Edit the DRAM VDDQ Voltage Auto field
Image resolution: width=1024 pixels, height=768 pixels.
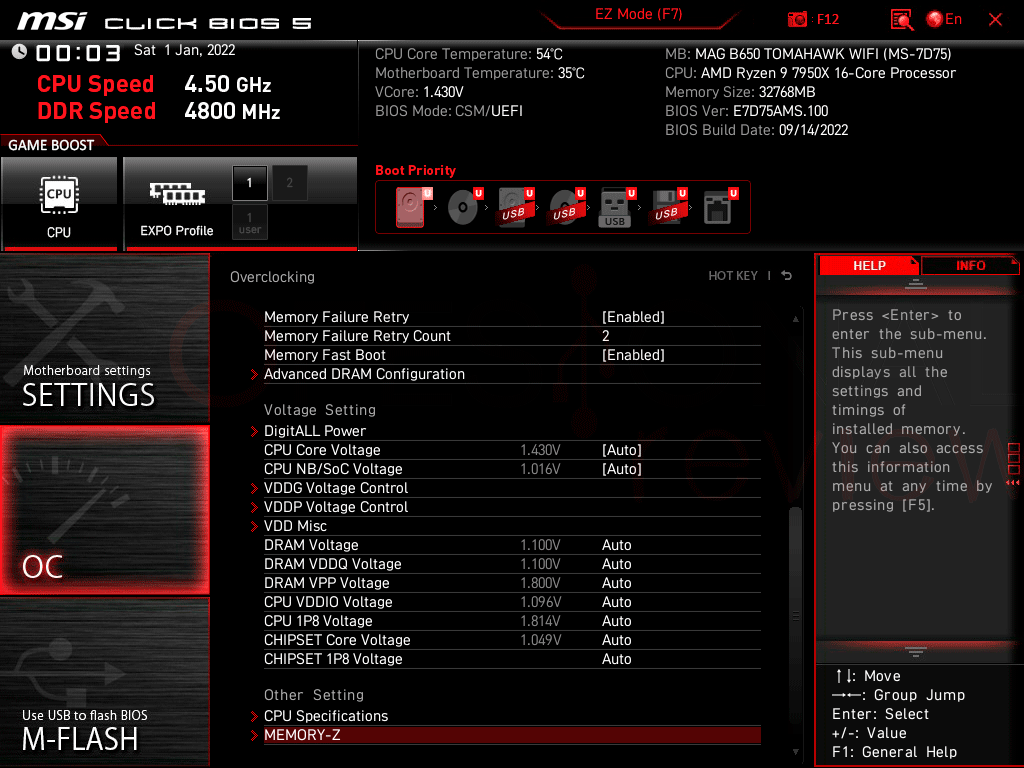(x=616, y=564)
